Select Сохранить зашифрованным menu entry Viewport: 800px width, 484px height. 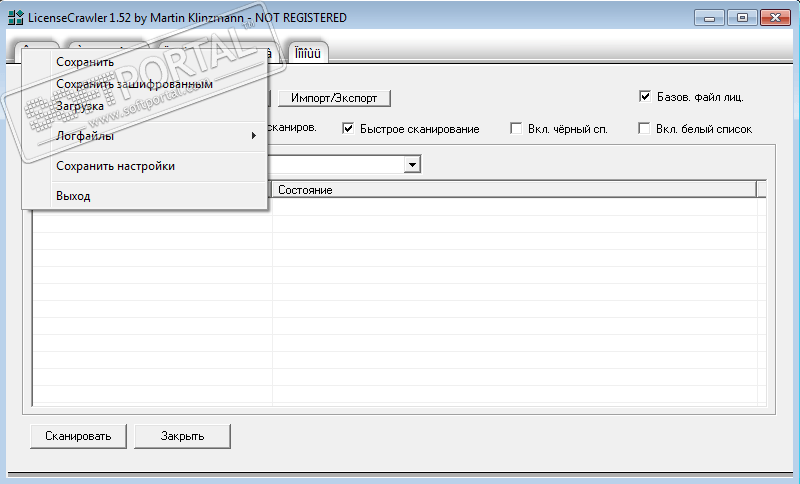click(144, 84)
